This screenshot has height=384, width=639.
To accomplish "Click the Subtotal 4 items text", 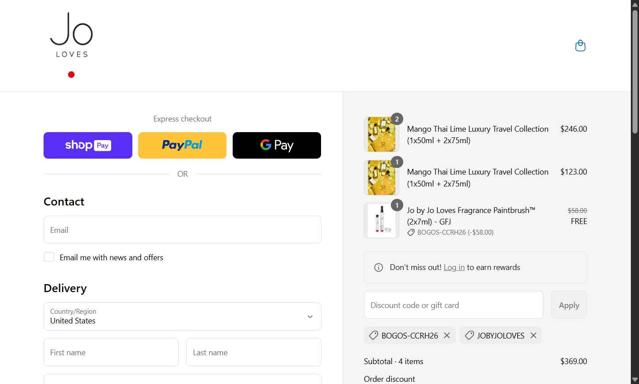I will point(393,361).
